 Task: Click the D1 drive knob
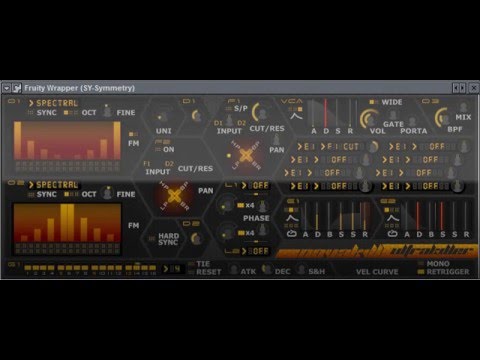pos(197,116)
